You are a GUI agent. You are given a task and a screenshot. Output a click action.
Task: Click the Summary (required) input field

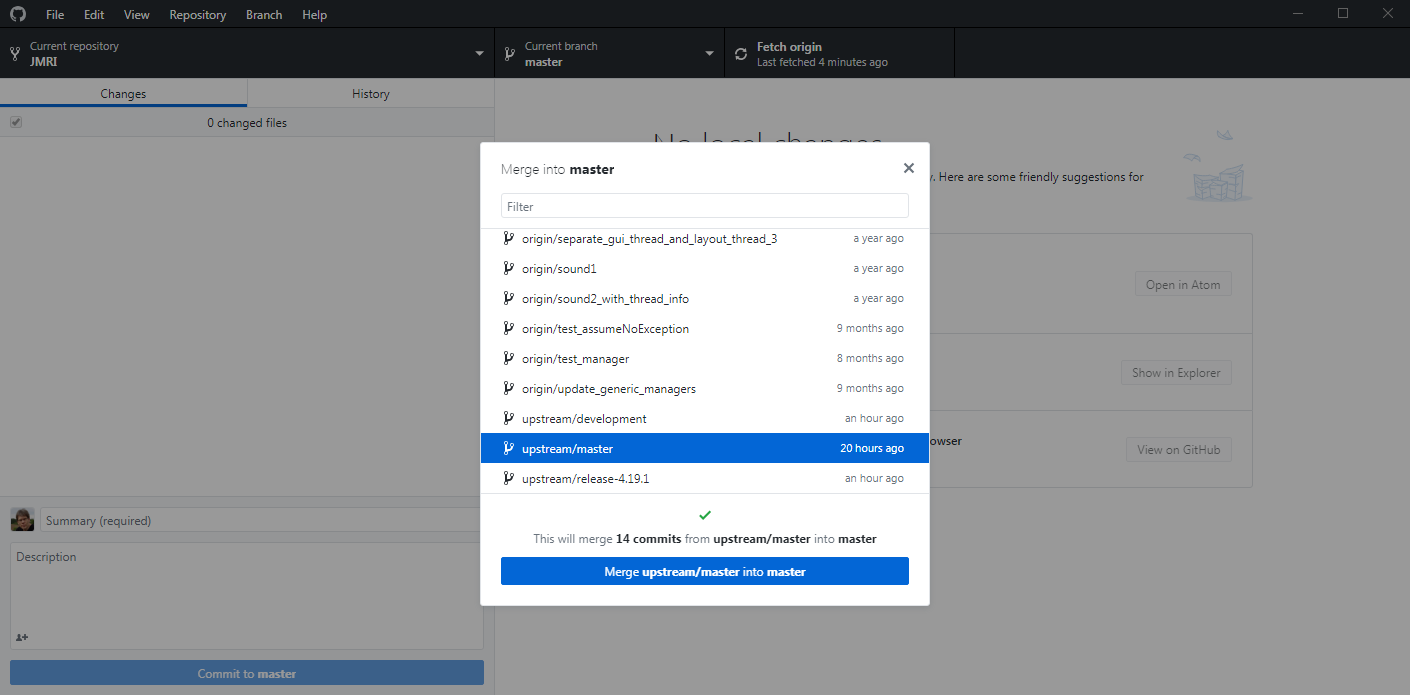[x=262, y=521]
